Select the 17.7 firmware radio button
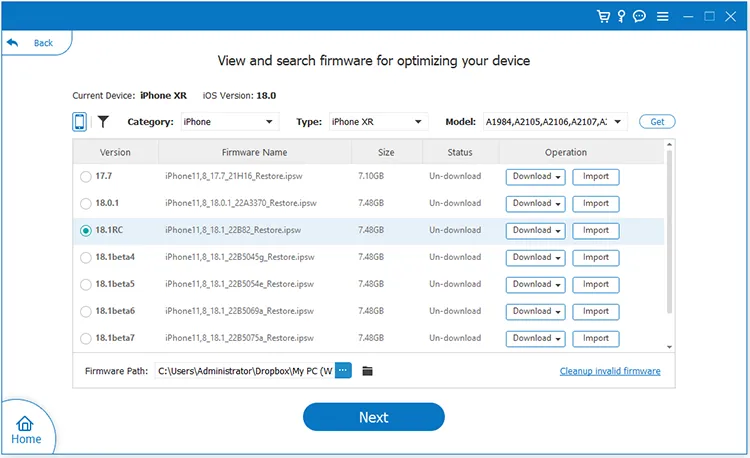The width and height of the screenshot is (750, 458). tap(86, 177)
